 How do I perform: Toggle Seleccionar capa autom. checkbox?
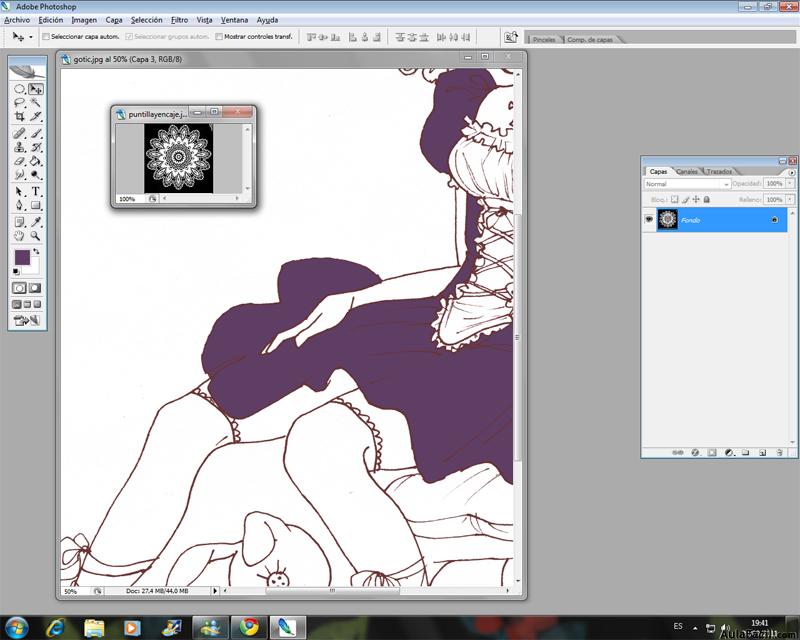pyautogui.click(x=46, y=37)
